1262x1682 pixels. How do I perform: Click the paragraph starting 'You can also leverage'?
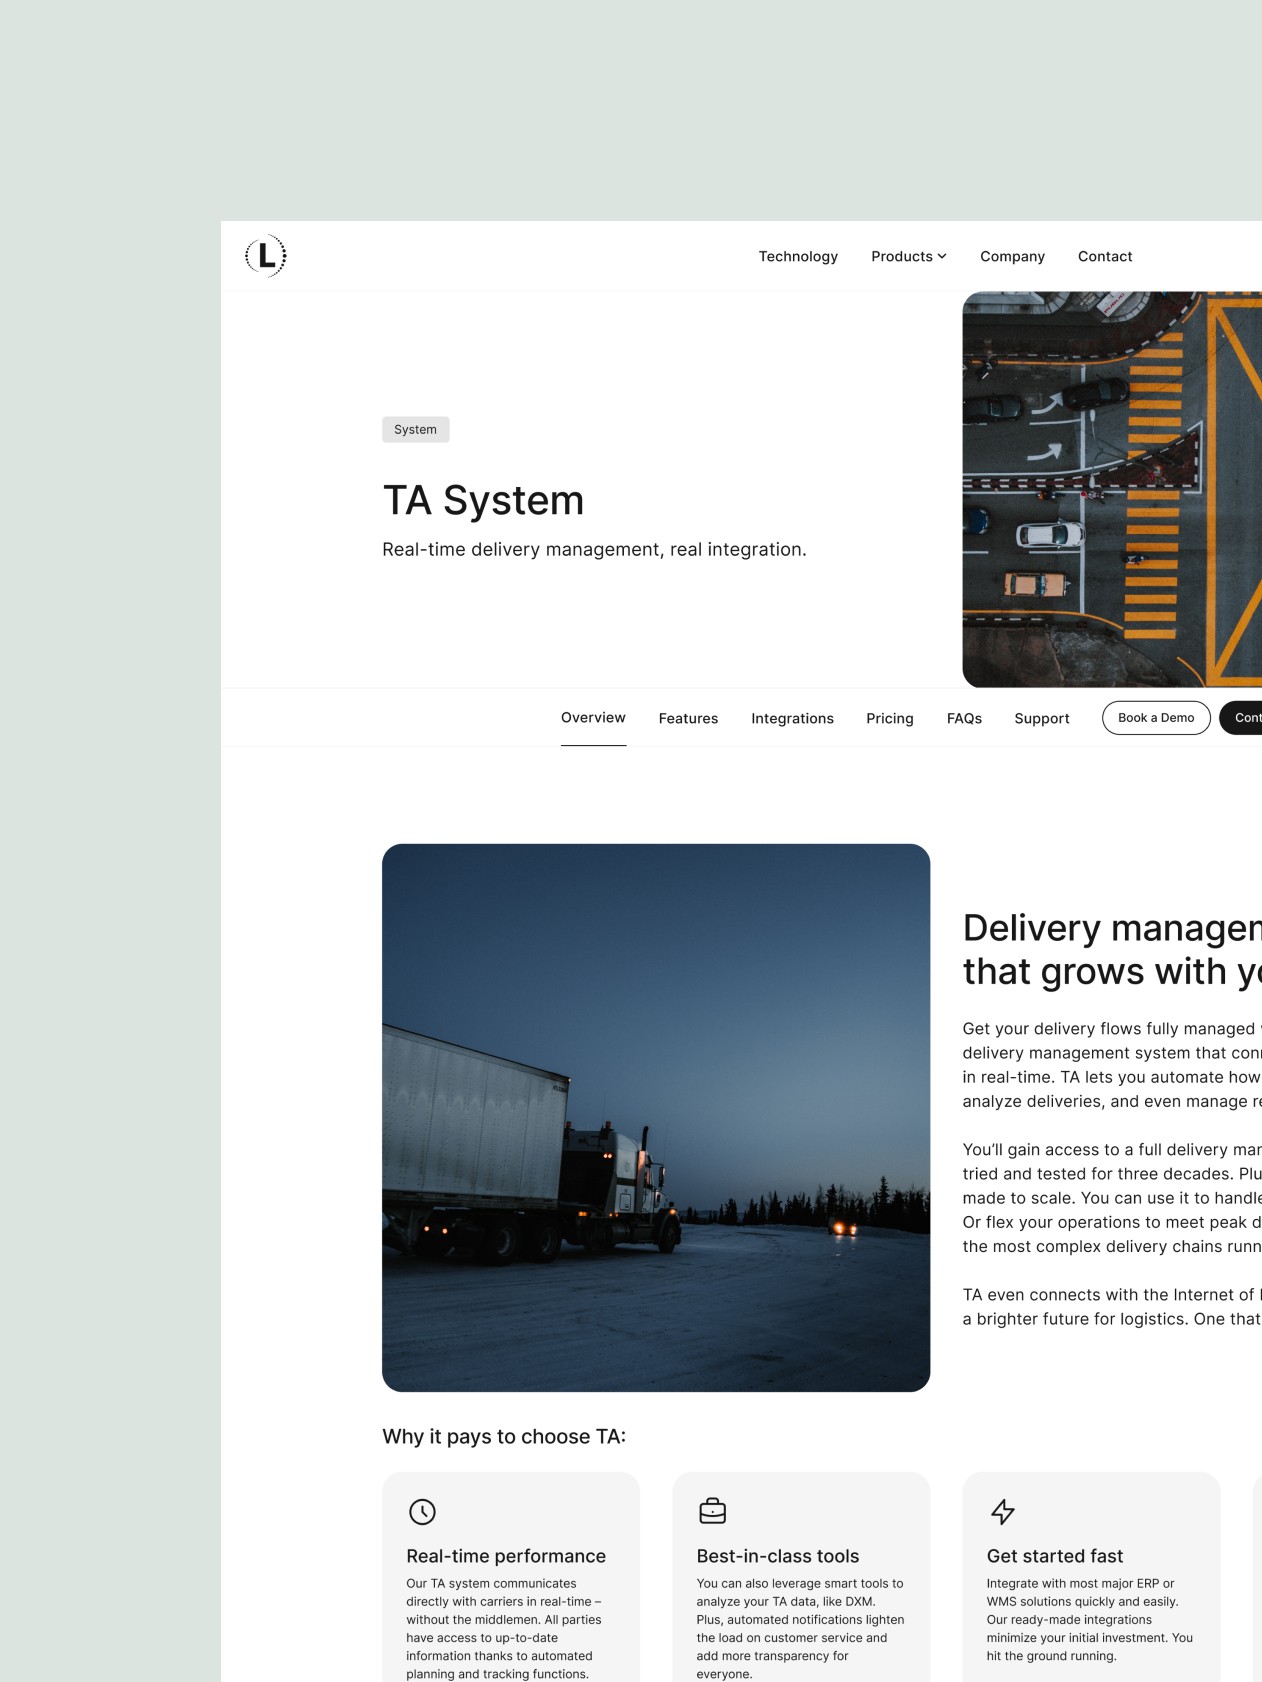click(801, 1628)
